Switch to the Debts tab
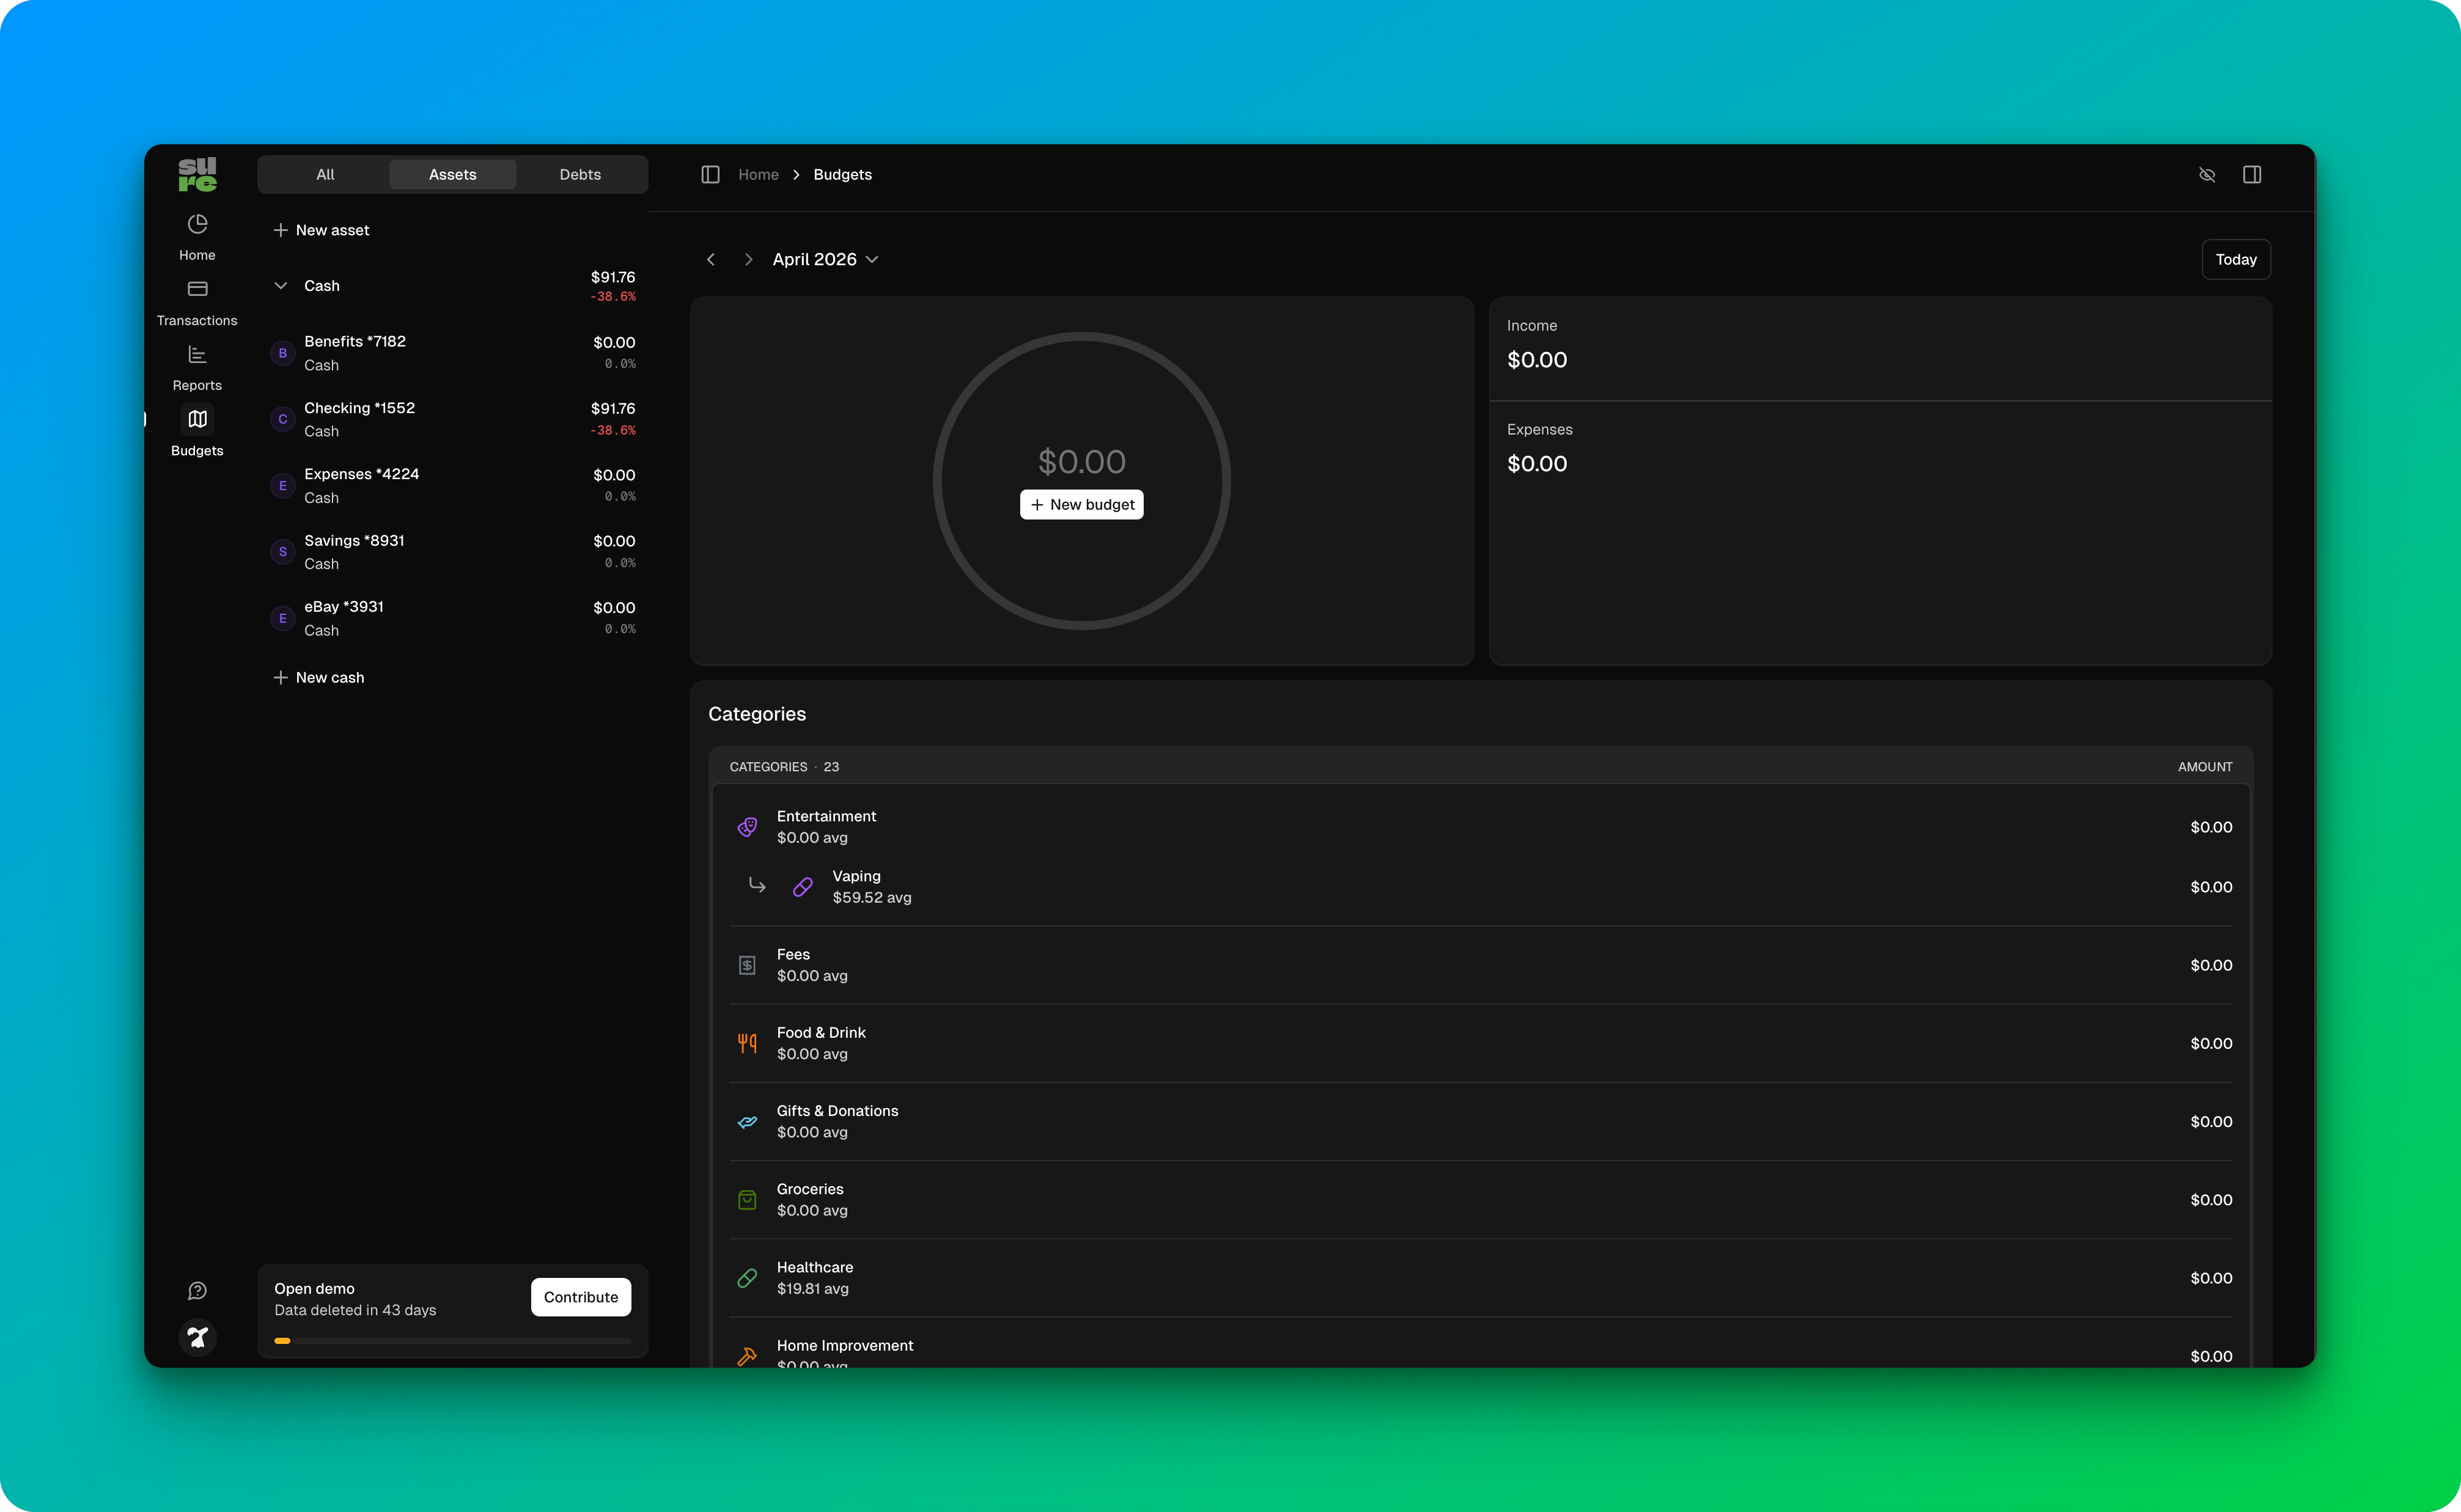 click(x=580, y=174)
